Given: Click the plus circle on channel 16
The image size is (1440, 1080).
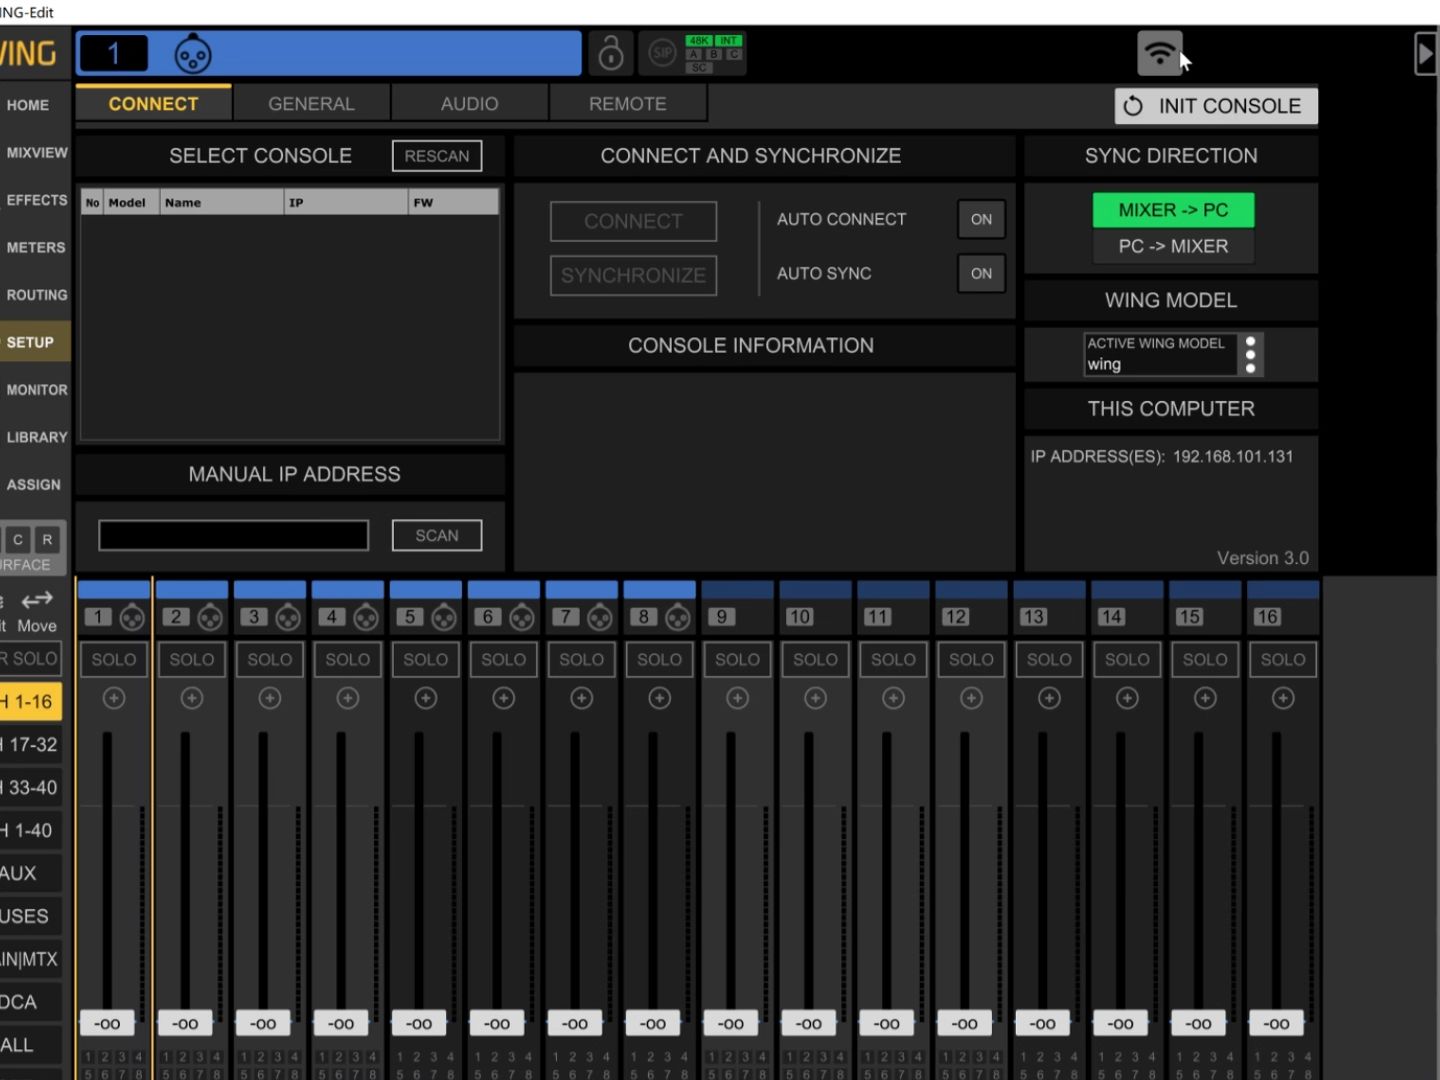Looking at the screenshot, I should 1283,698.
